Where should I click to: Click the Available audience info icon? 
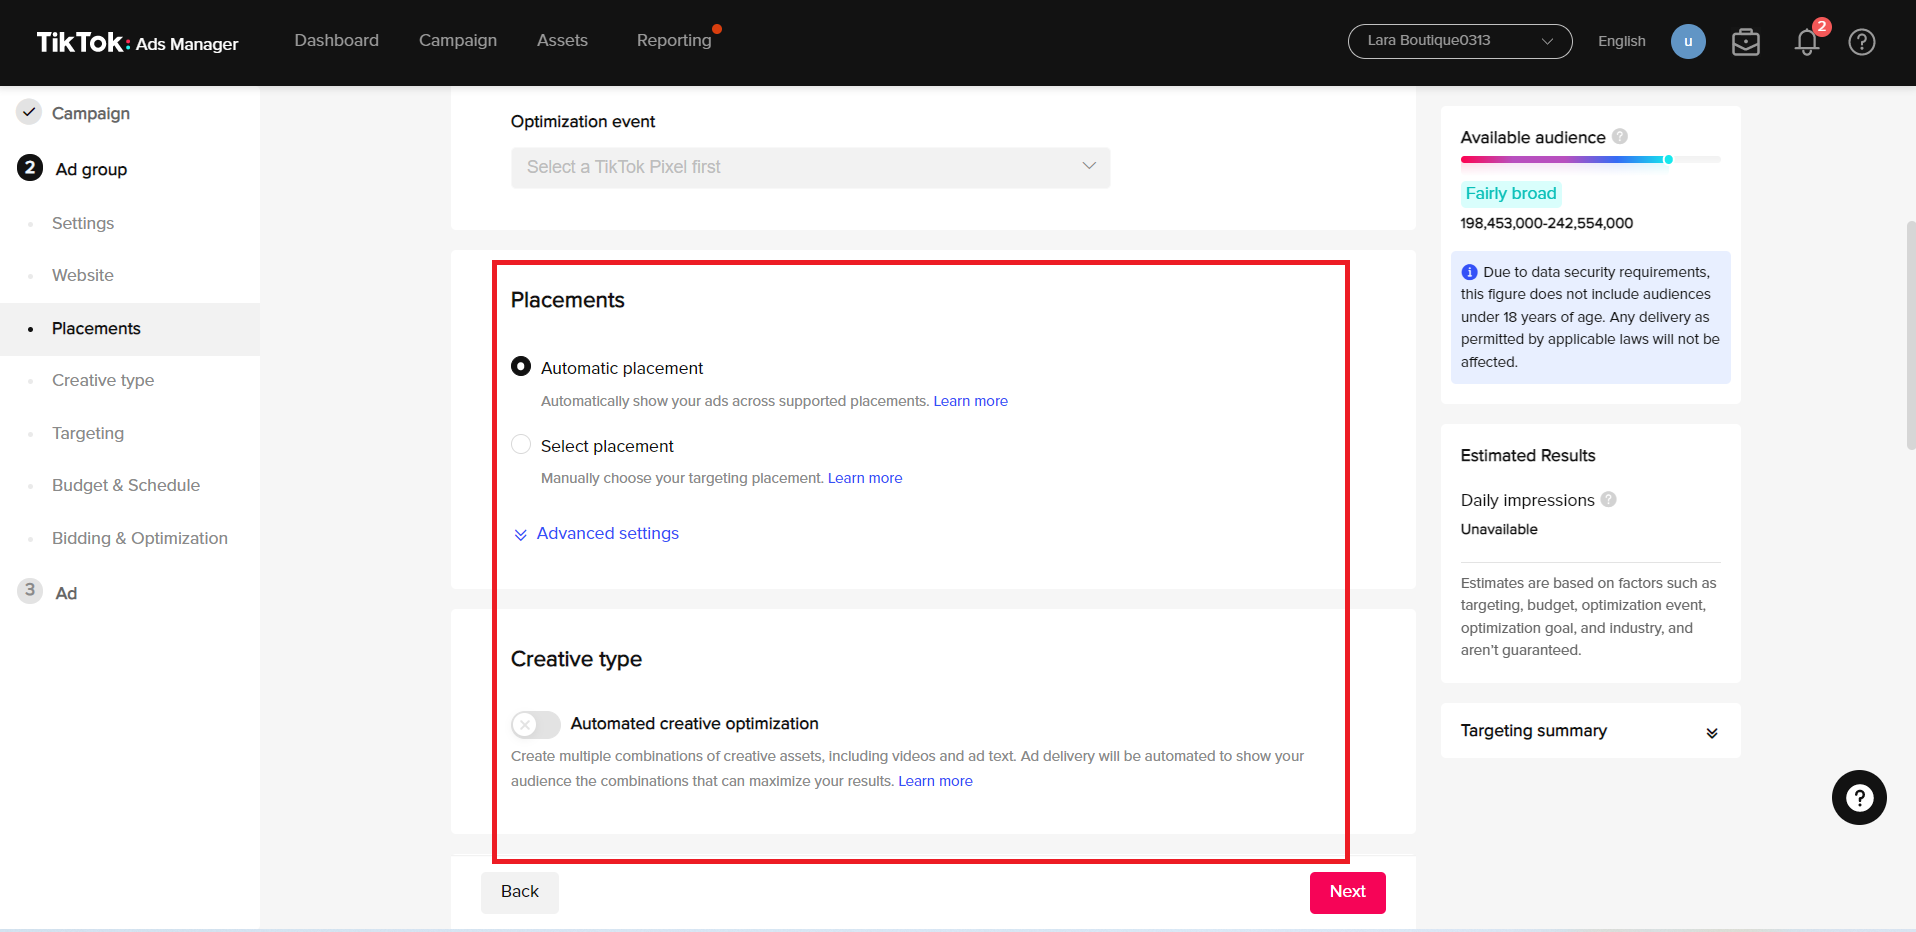click(1619, 136)
